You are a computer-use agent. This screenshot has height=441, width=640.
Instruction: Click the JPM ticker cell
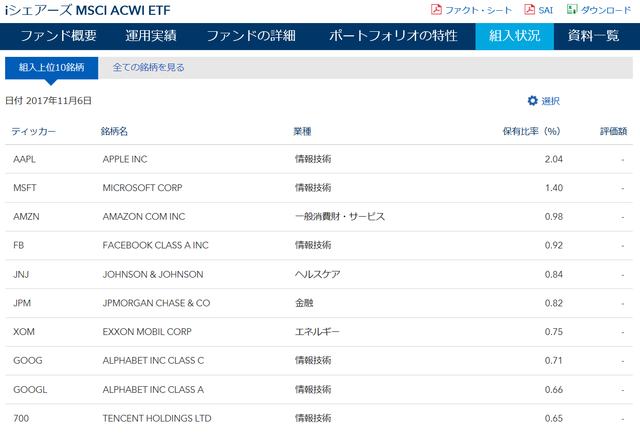point(22,303)
